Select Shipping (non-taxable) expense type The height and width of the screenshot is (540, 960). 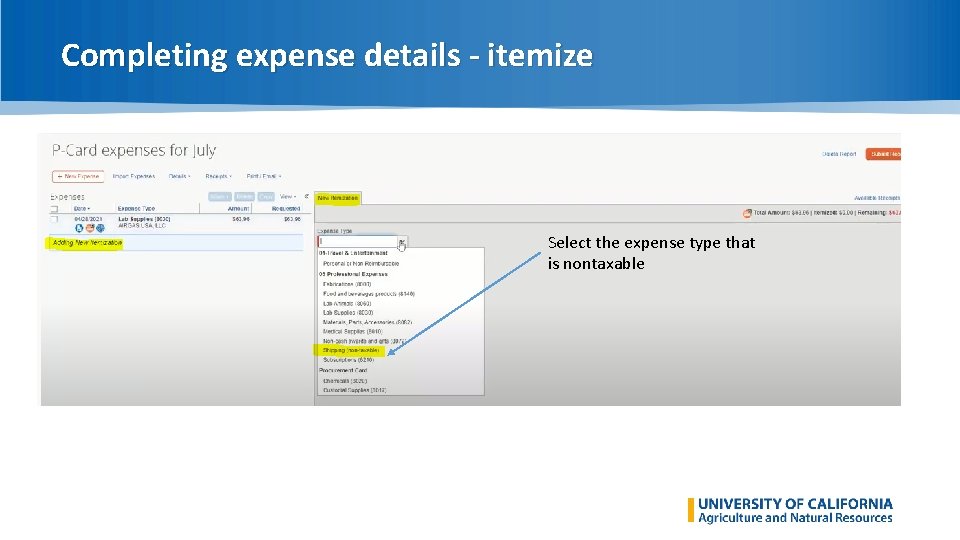(351, 351)
